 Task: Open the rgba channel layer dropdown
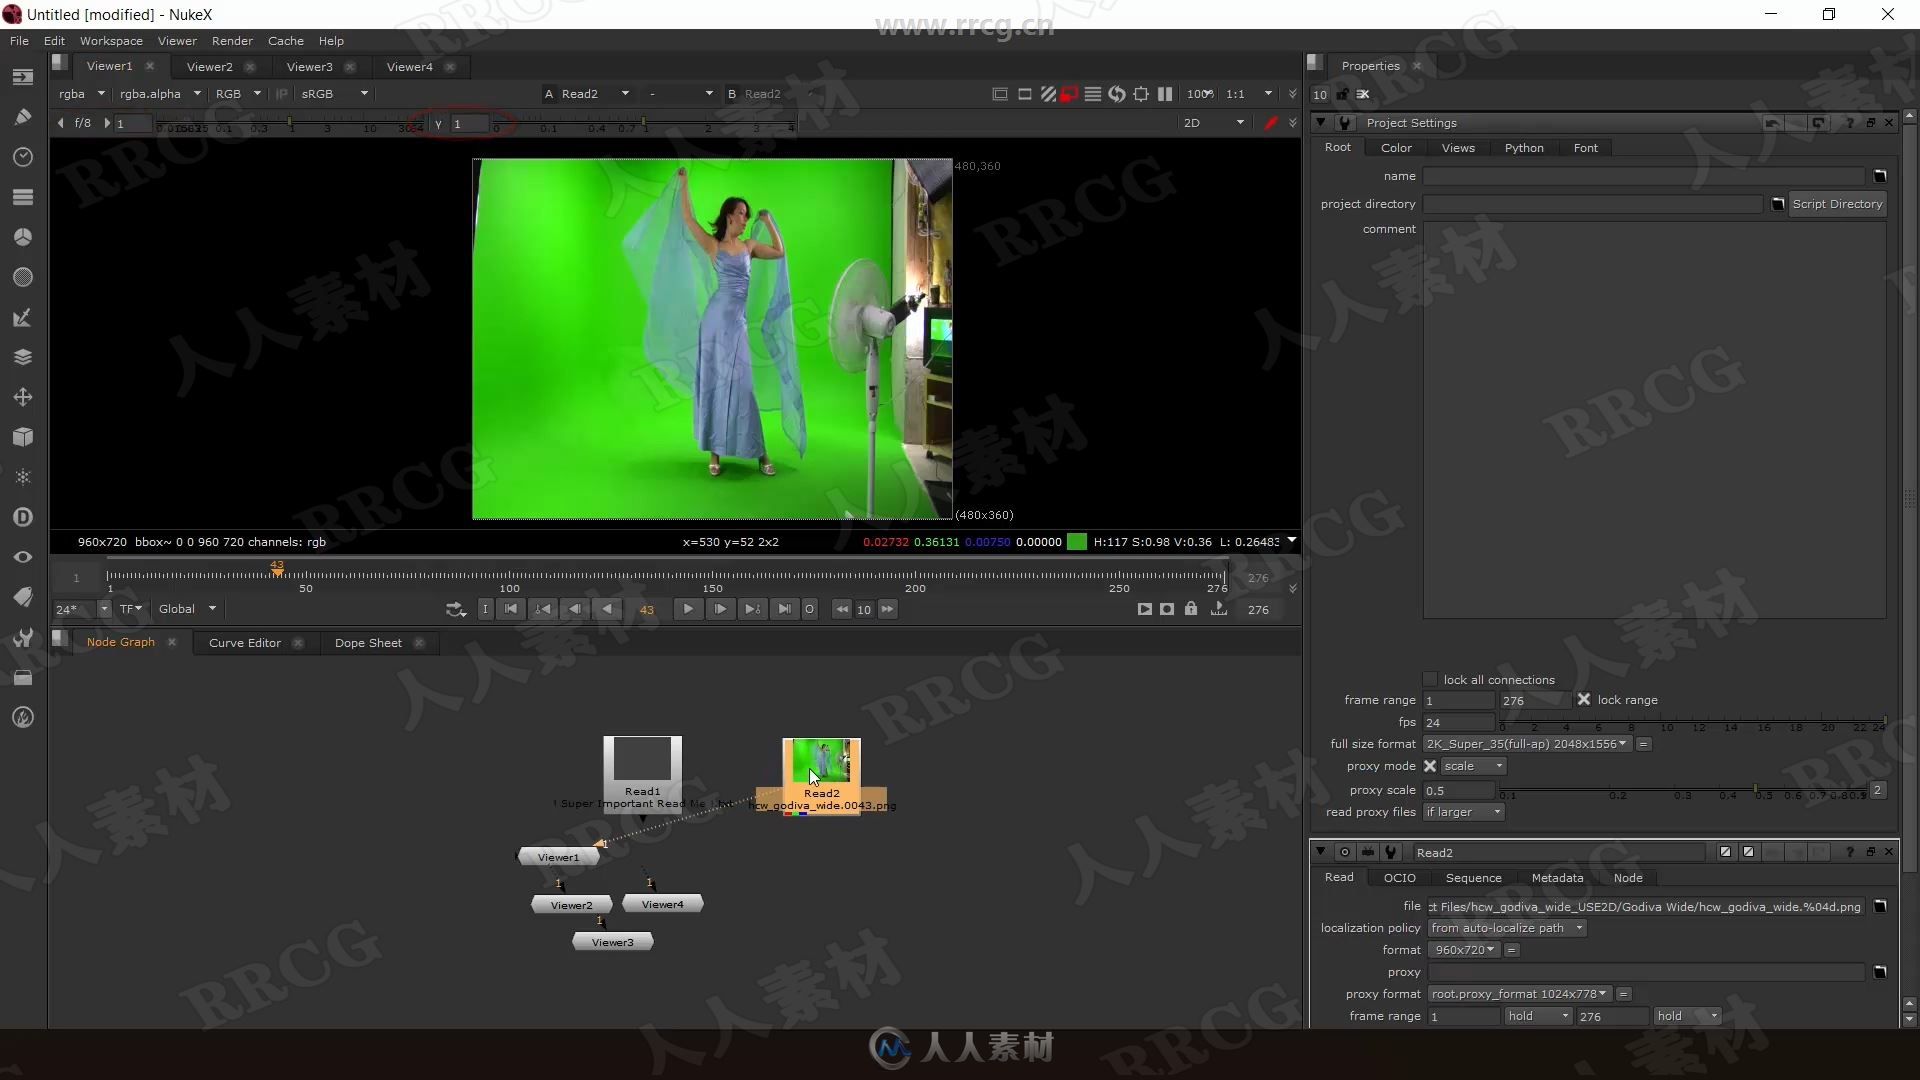81,94
